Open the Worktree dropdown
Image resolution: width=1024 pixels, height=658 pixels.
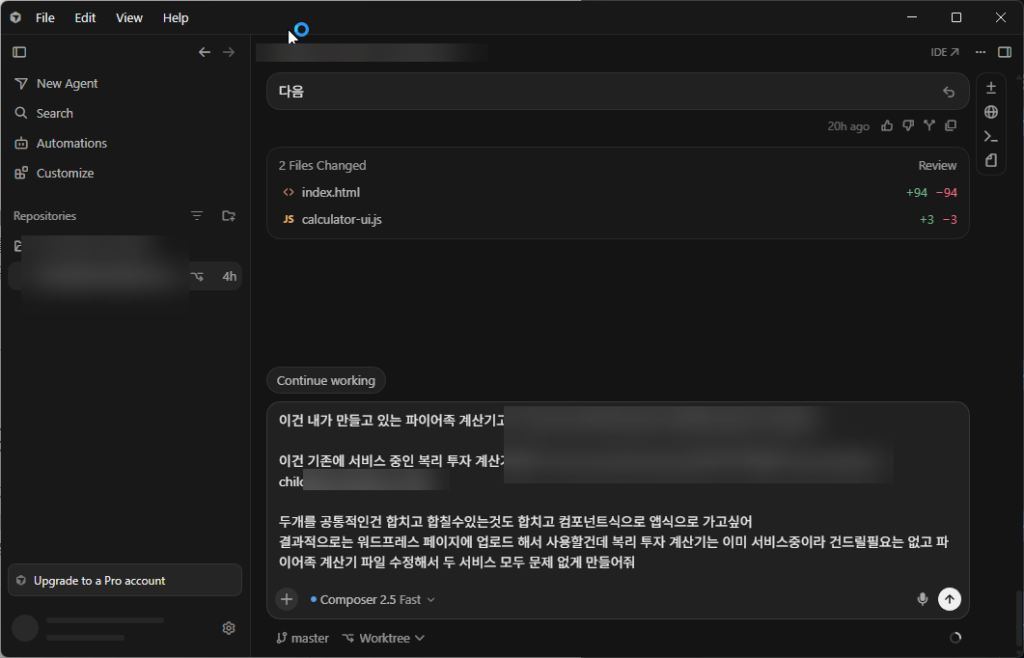coord(384,638)
